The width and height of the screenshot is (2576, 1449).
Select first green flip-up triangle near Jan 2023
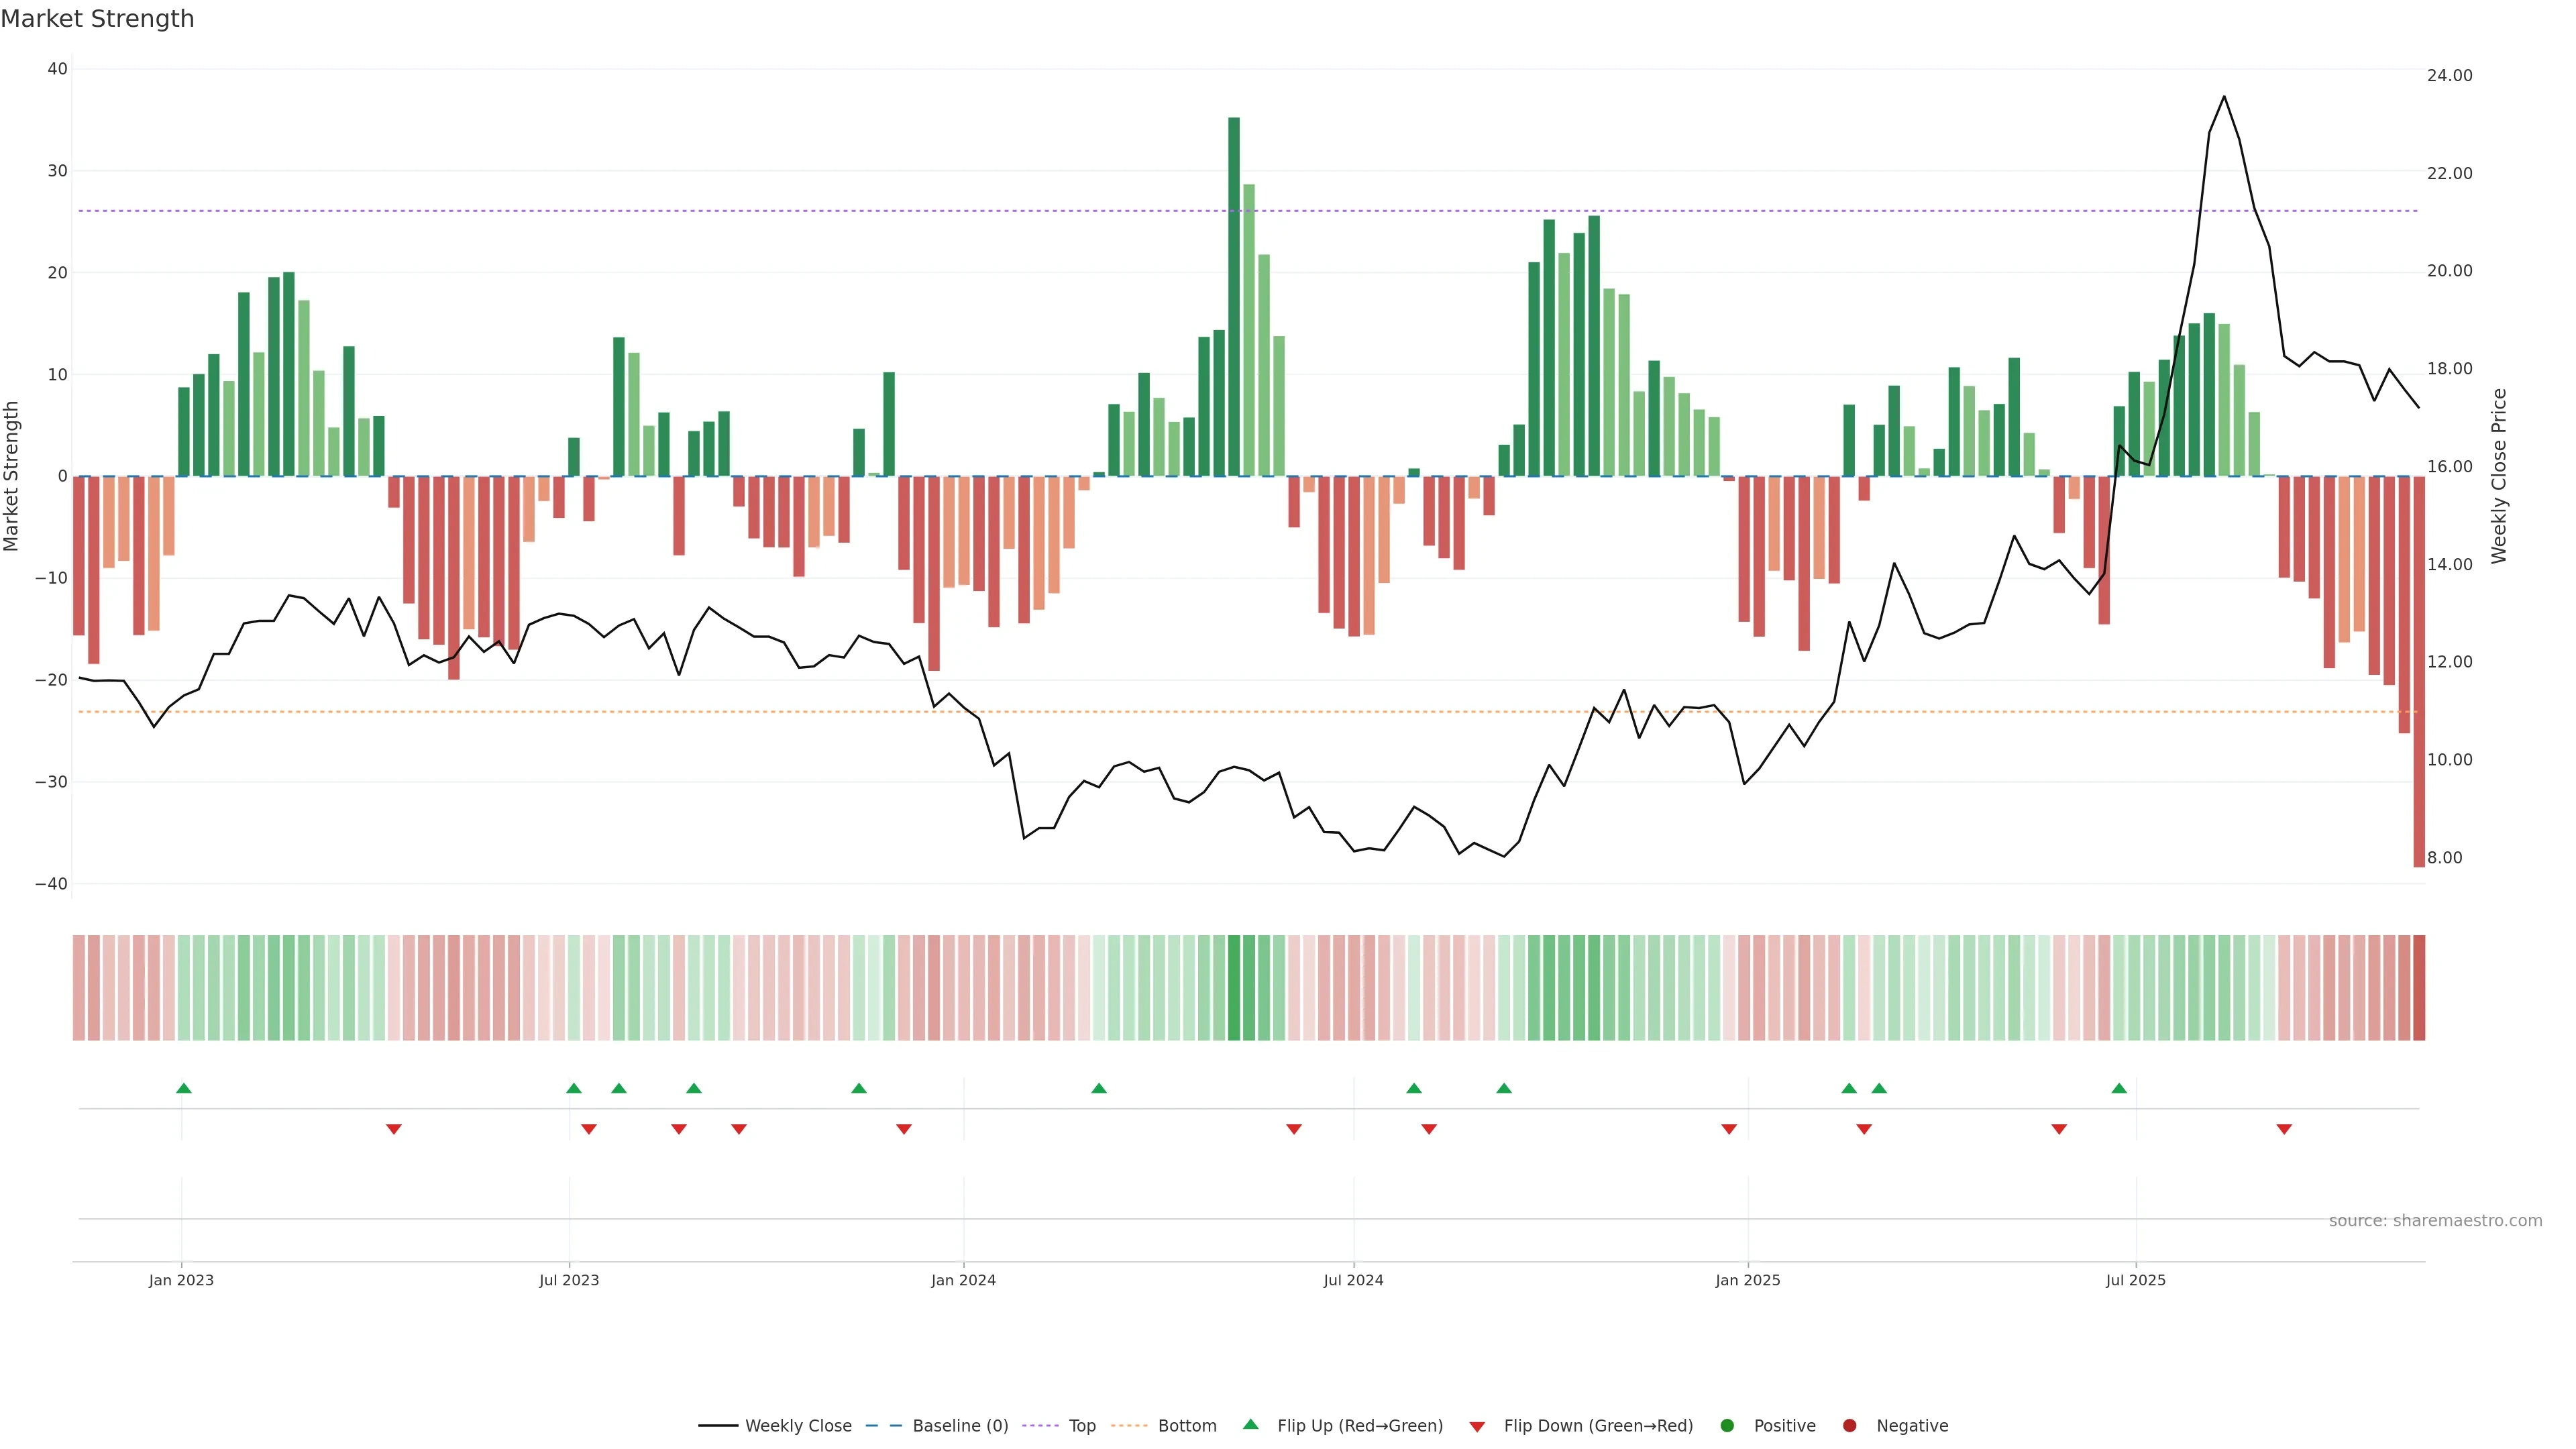tap(184, 1088)
